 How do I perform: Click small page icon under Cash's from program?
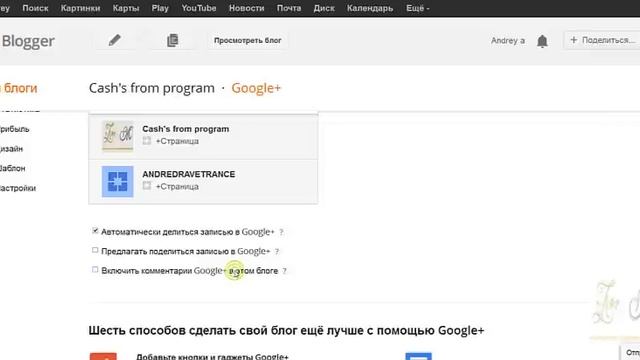147,141
